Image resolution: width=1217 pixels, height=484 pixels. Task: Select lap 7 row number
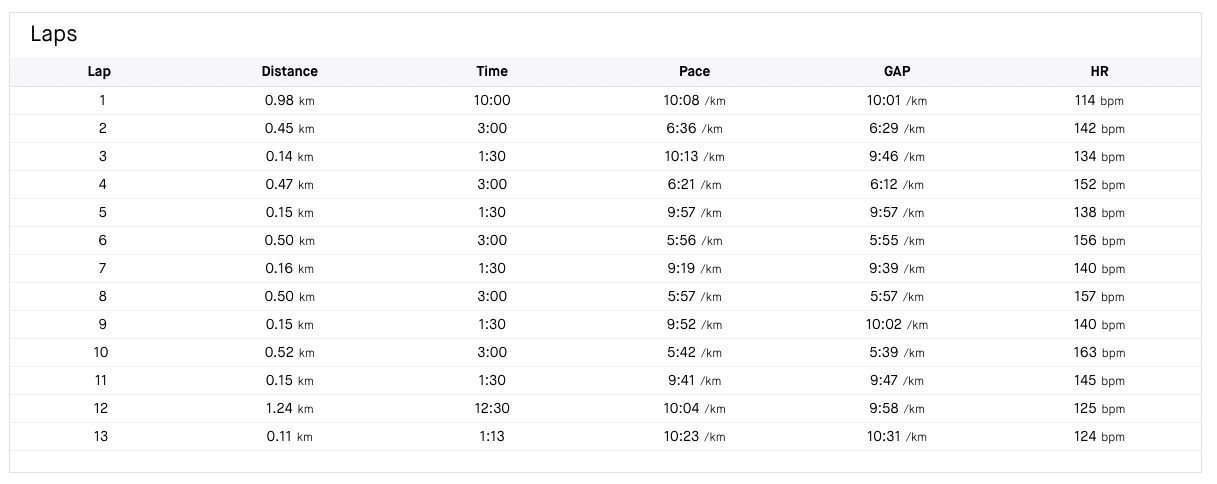(102, 269)
